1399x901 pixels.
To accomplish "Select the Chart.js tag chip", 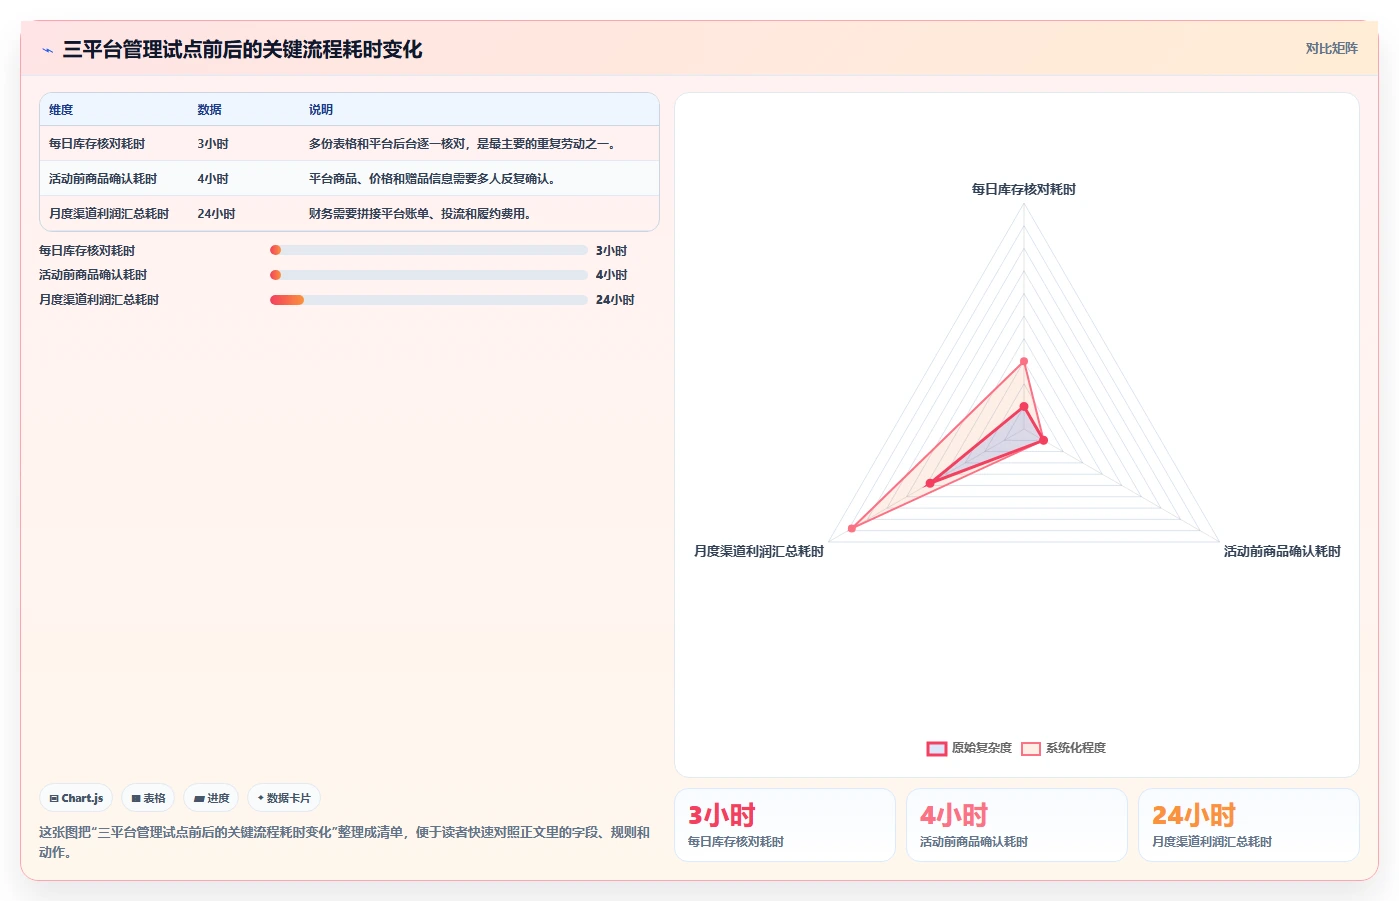I will tap(76, 798).
